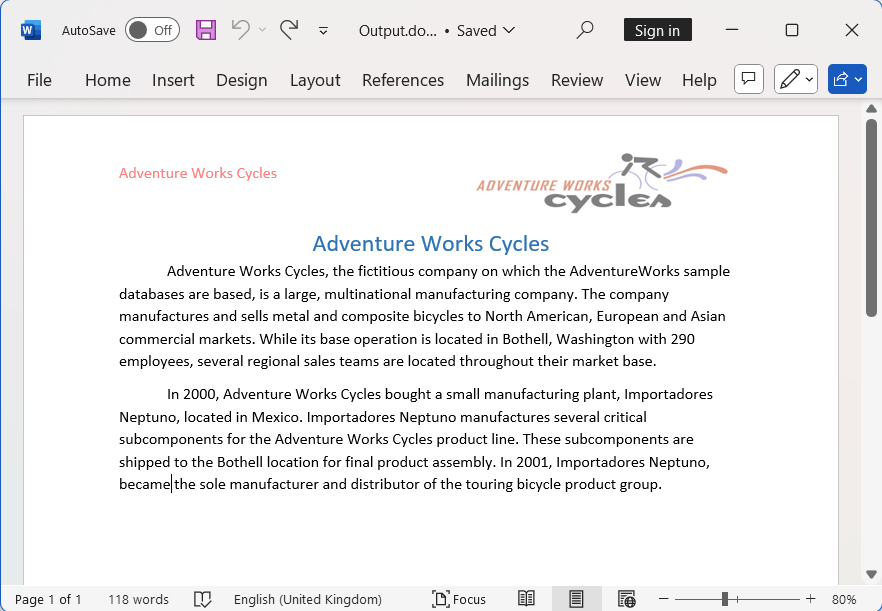The image size is (882, 611).
Task: Open the Mailings ribbon tab
Action: 497,80
